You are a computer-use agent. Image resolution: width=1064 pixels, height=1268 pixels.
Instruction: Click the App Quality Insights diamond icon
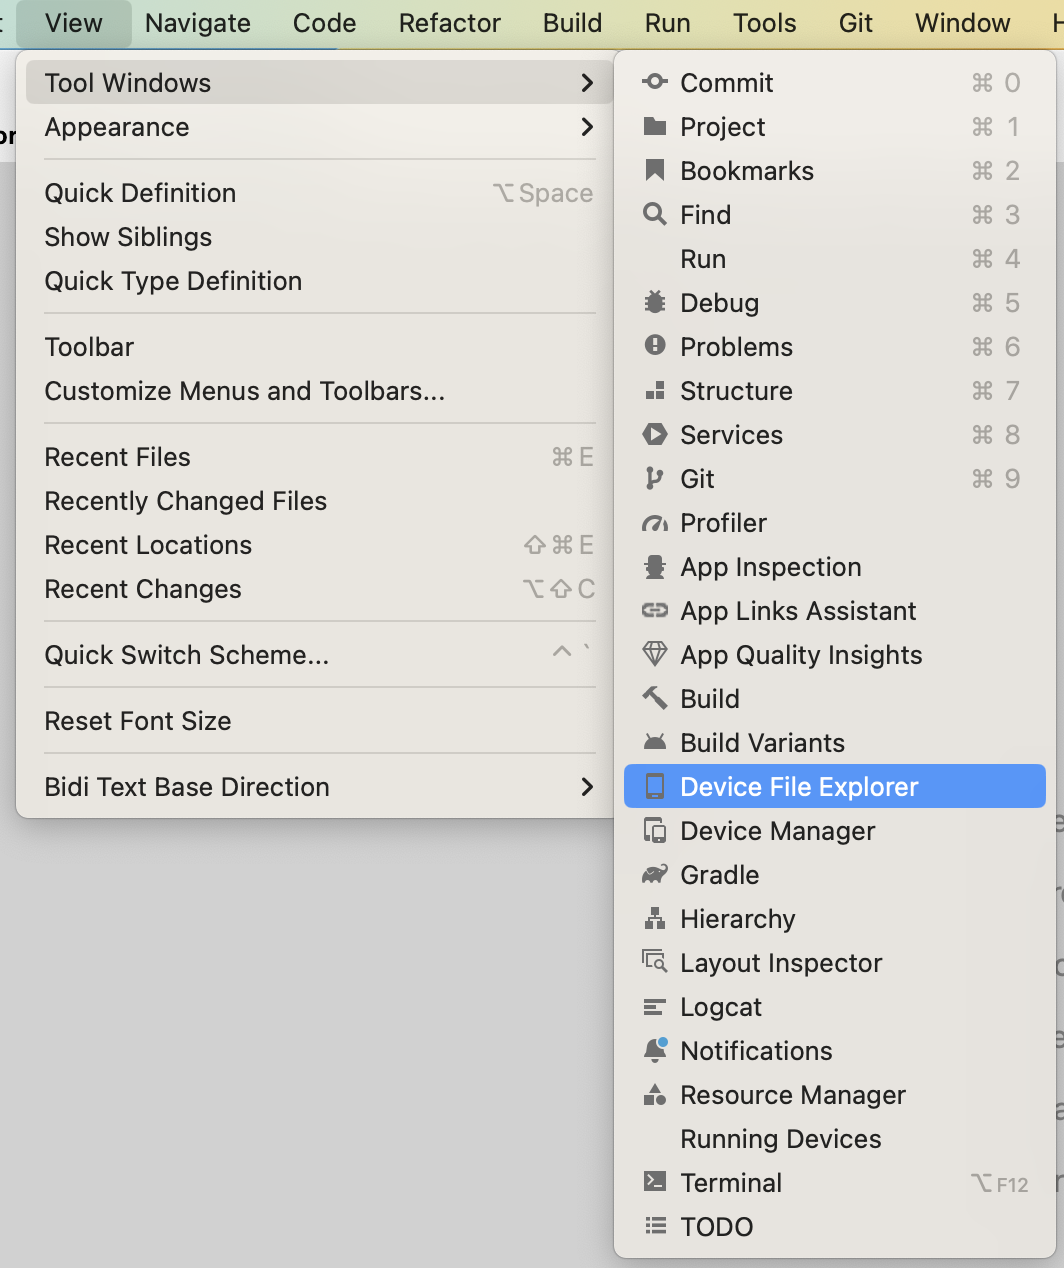point(655,654)
